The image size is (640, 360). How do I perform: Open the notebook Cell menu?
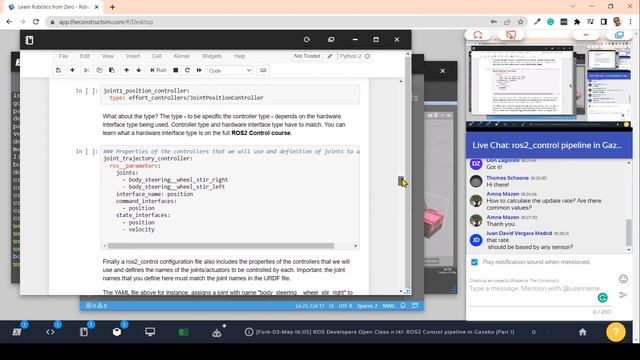(157, 56)
